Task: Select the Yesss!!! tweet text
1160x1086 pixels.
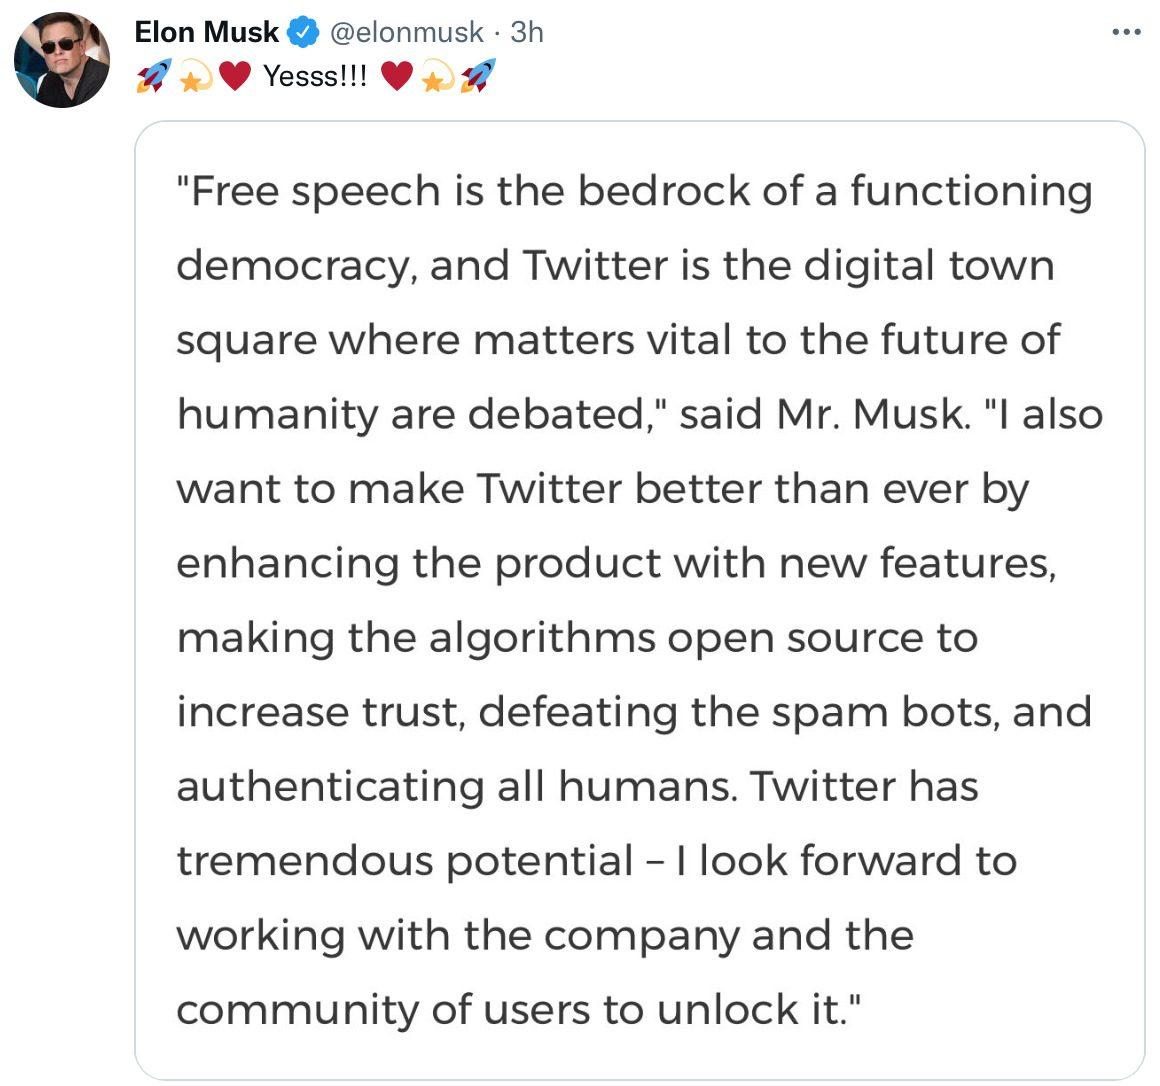Action: click(315, 77)
